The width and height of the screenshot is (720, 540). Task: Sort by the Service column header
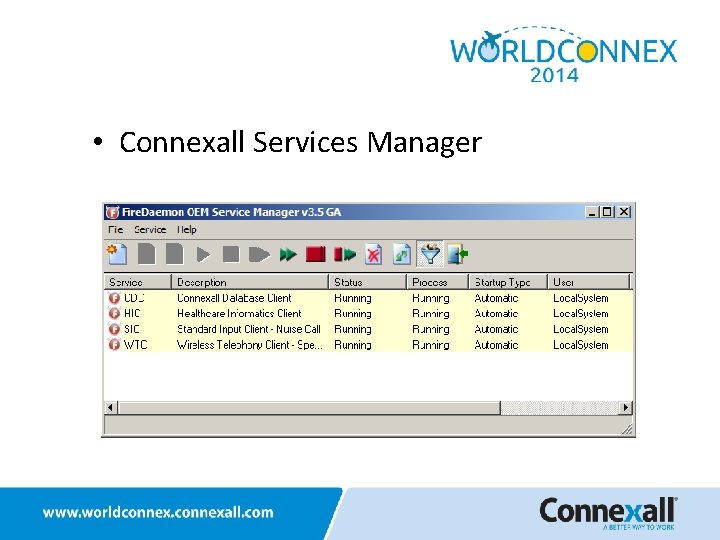click(x=138, y=282)
